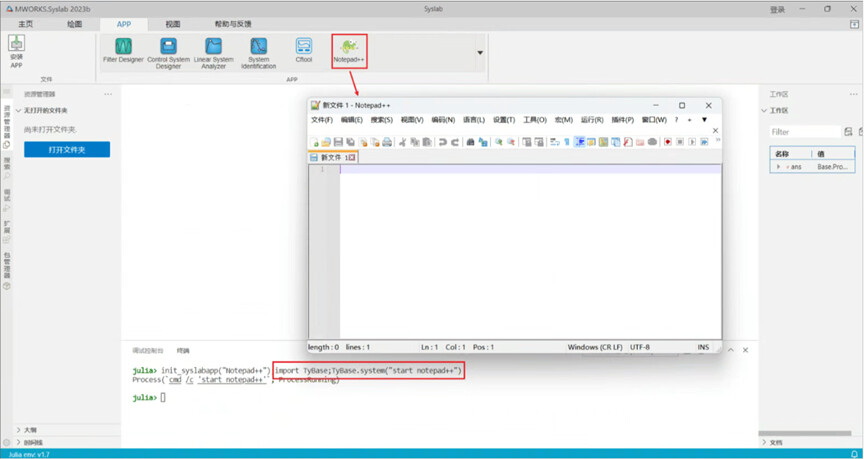The image size is (864, 459).
Task: Click the 安装APP install icon
Action: point(17,51)
